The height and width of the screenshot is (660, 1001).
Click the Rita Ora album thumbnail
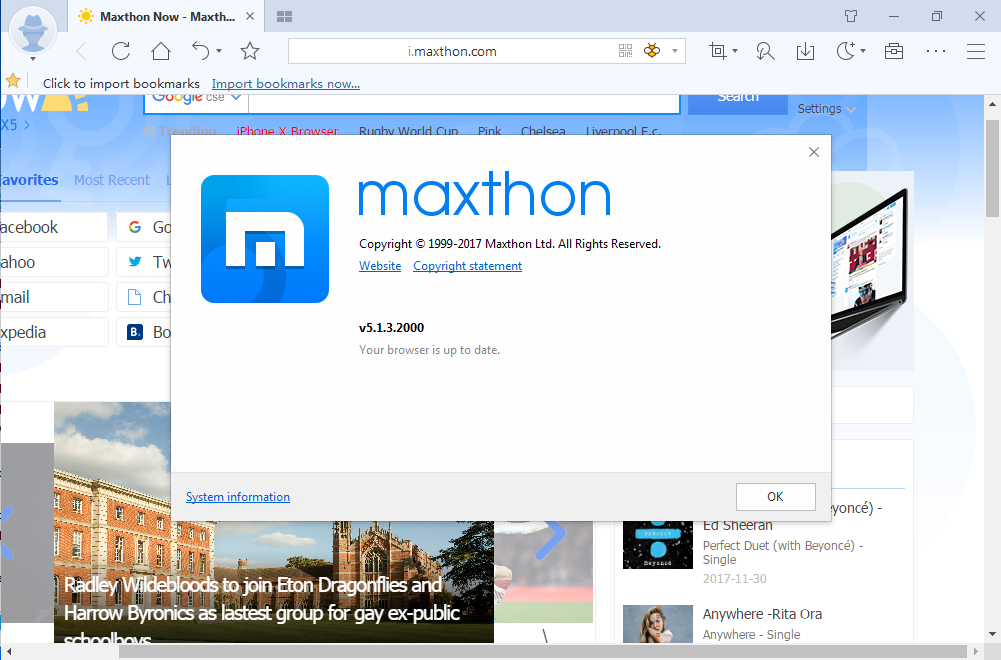point(658,624)
